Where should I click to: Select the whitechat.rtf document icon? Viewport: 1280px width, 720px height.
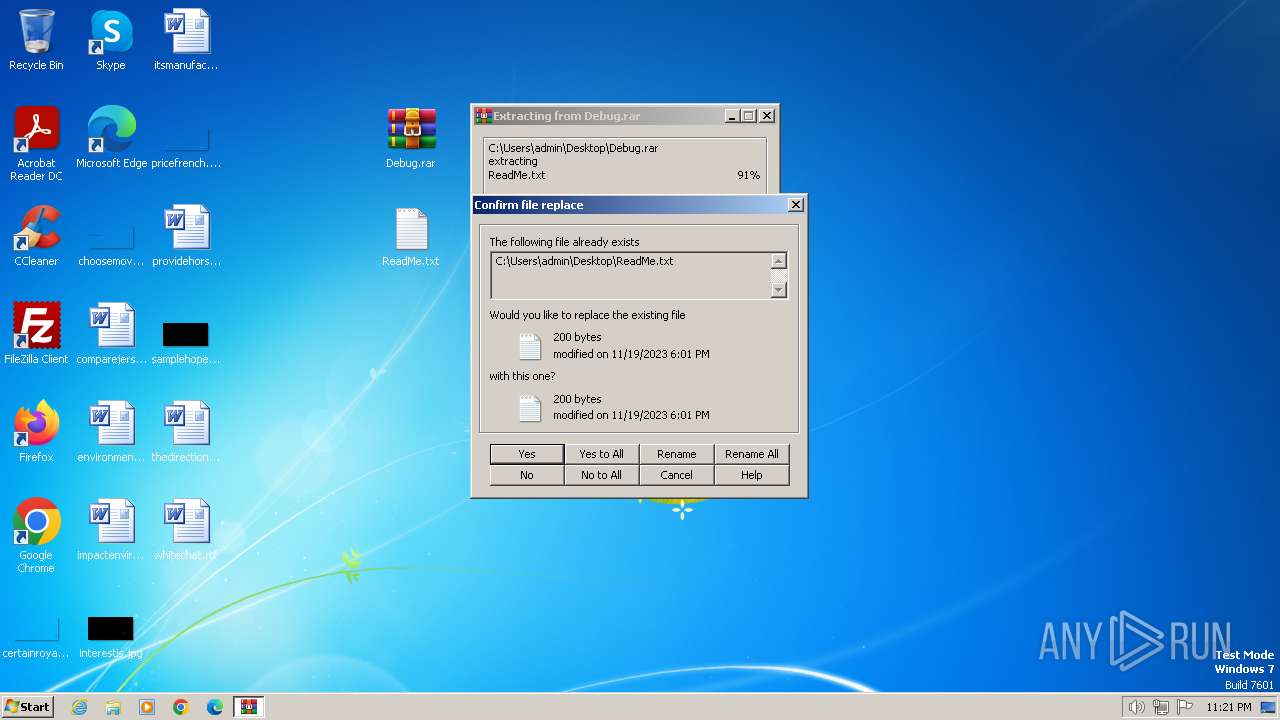point(186,530)
